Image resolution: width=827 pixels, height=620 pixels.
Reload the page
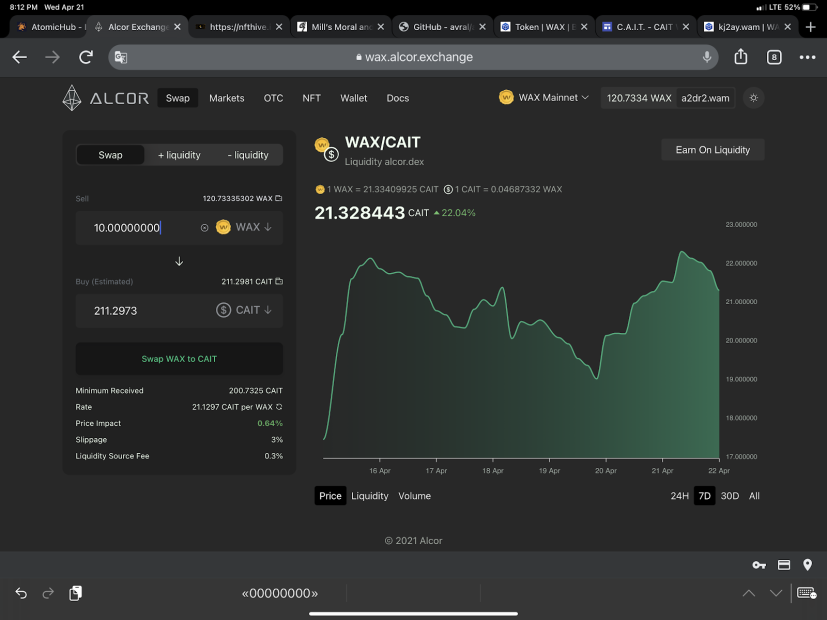[86, 57]
